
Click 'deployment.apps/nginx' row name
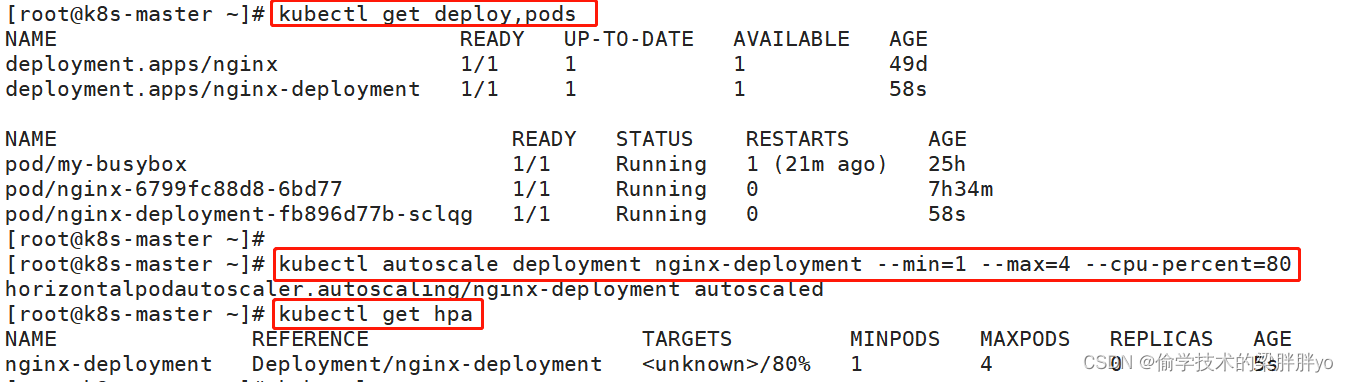pyautogui.click(x=141, y=64)
